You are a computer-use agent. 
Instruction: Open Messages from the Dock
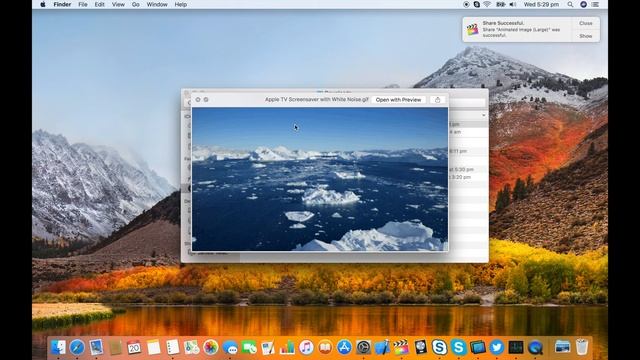230,347
